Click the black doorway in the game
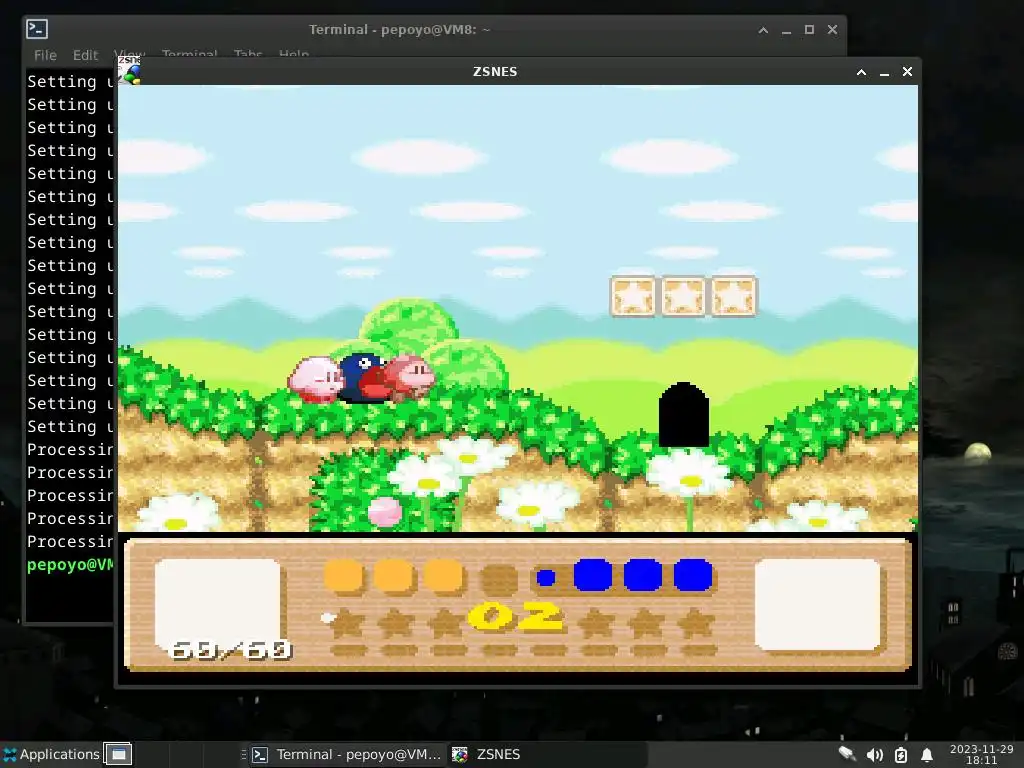1024x768 pixels. [x=684, y=415]
